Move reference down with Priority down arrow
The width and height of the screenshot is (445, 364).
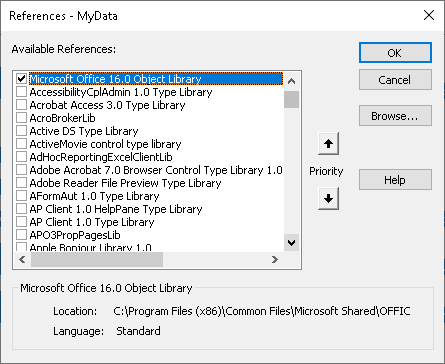click(x=328, y=199)
